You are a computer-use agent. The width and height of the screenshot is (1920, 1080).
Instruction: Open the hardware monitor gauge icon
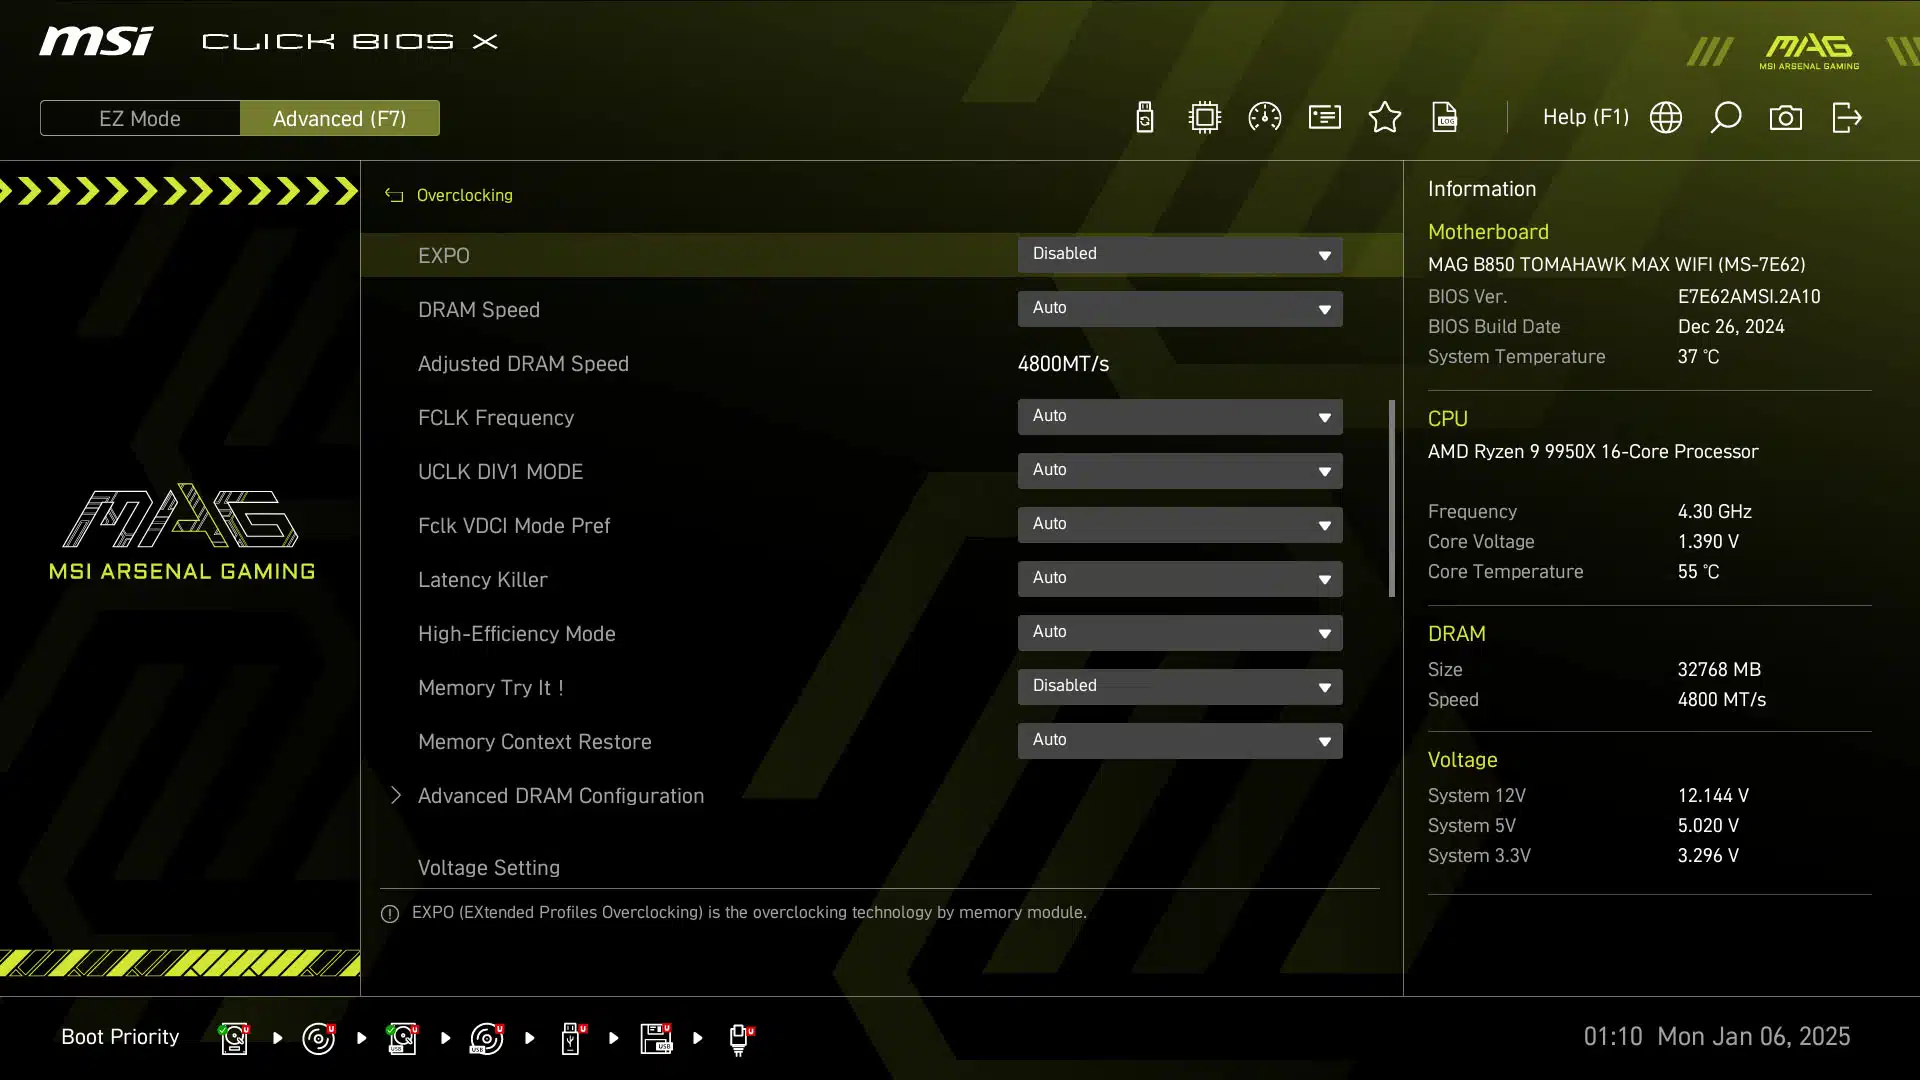(x=1265, y=118)
